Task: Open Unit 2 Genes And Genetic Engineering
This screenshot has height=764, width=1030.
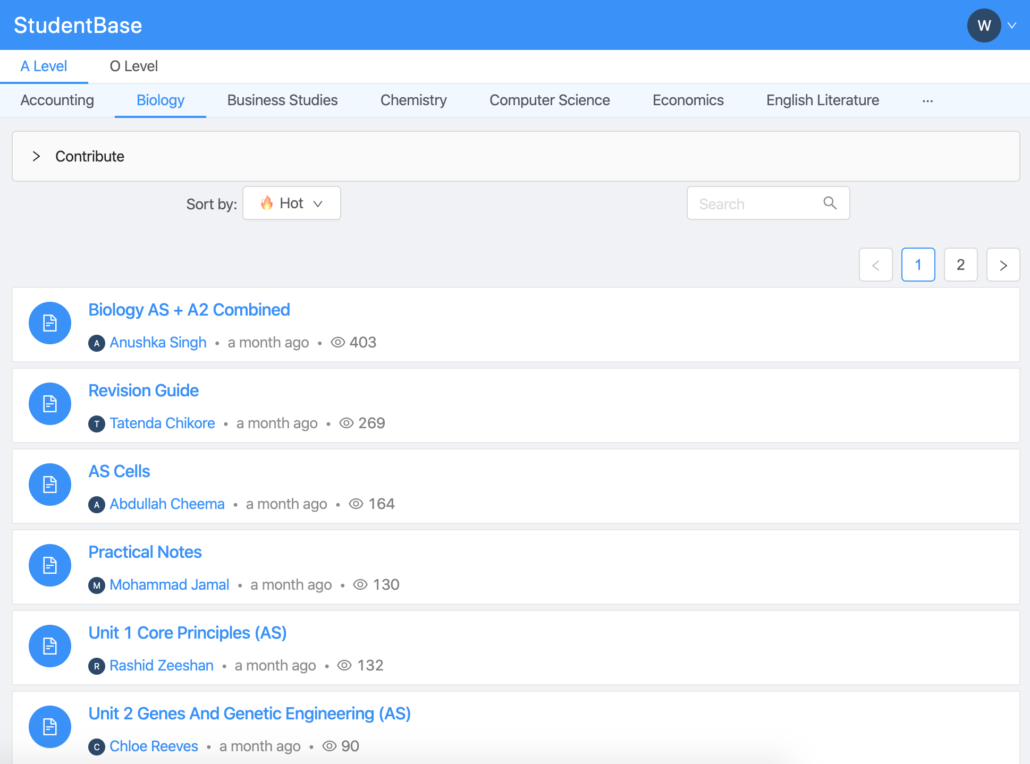Action: pos(250,714)
